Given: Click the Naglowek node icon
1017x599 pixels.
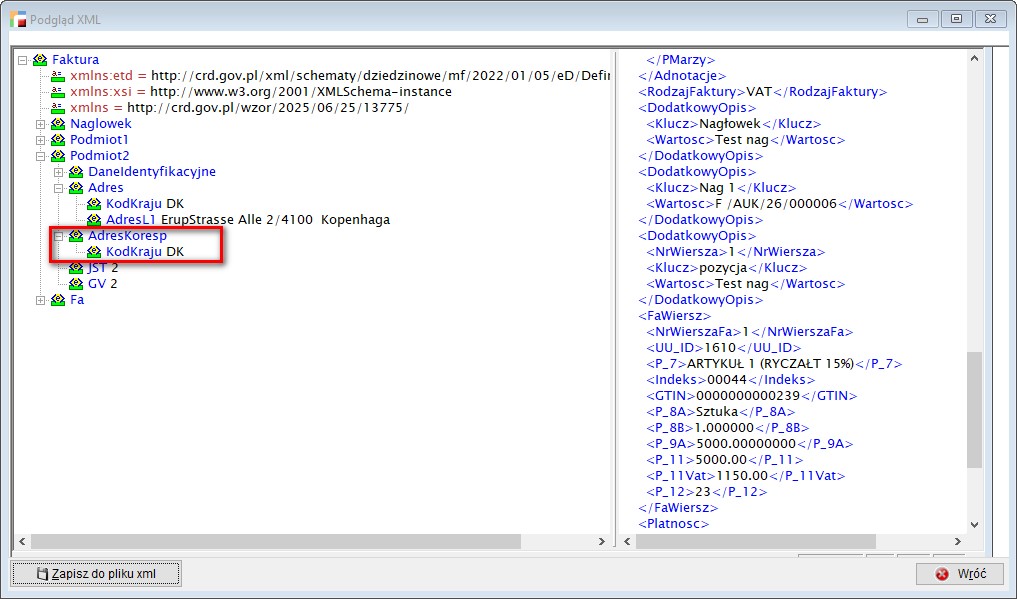Looking at the screenshot, I should pos(58,124).
